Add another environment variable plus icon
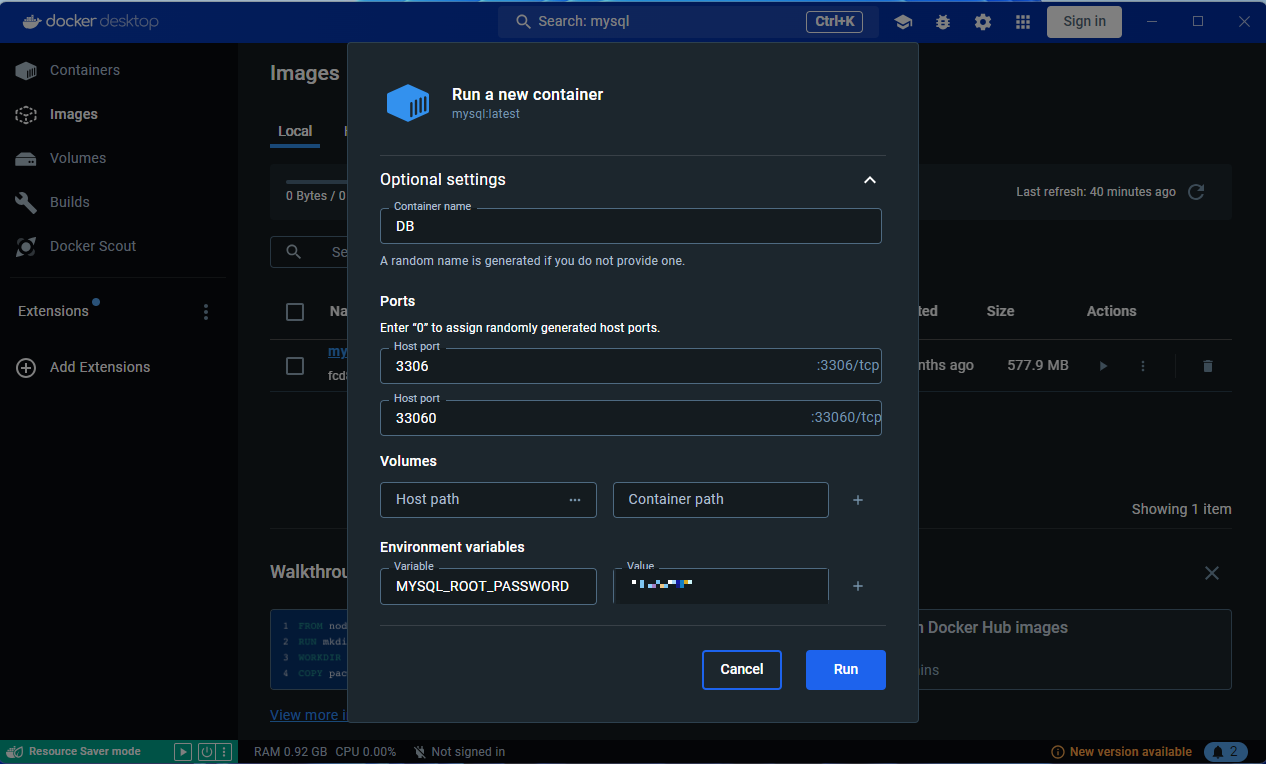The width and height of the screenshot is (1266, 764). (858, 586)
